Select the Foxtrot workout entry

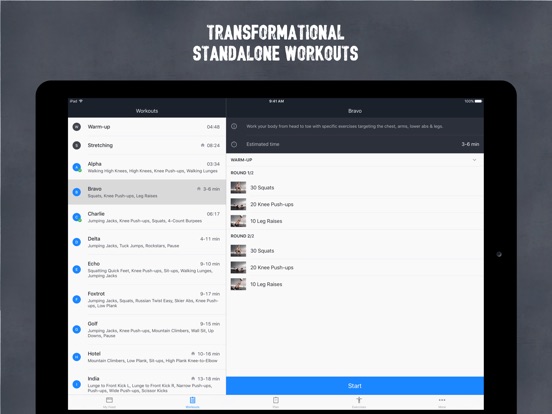[147, 300]
